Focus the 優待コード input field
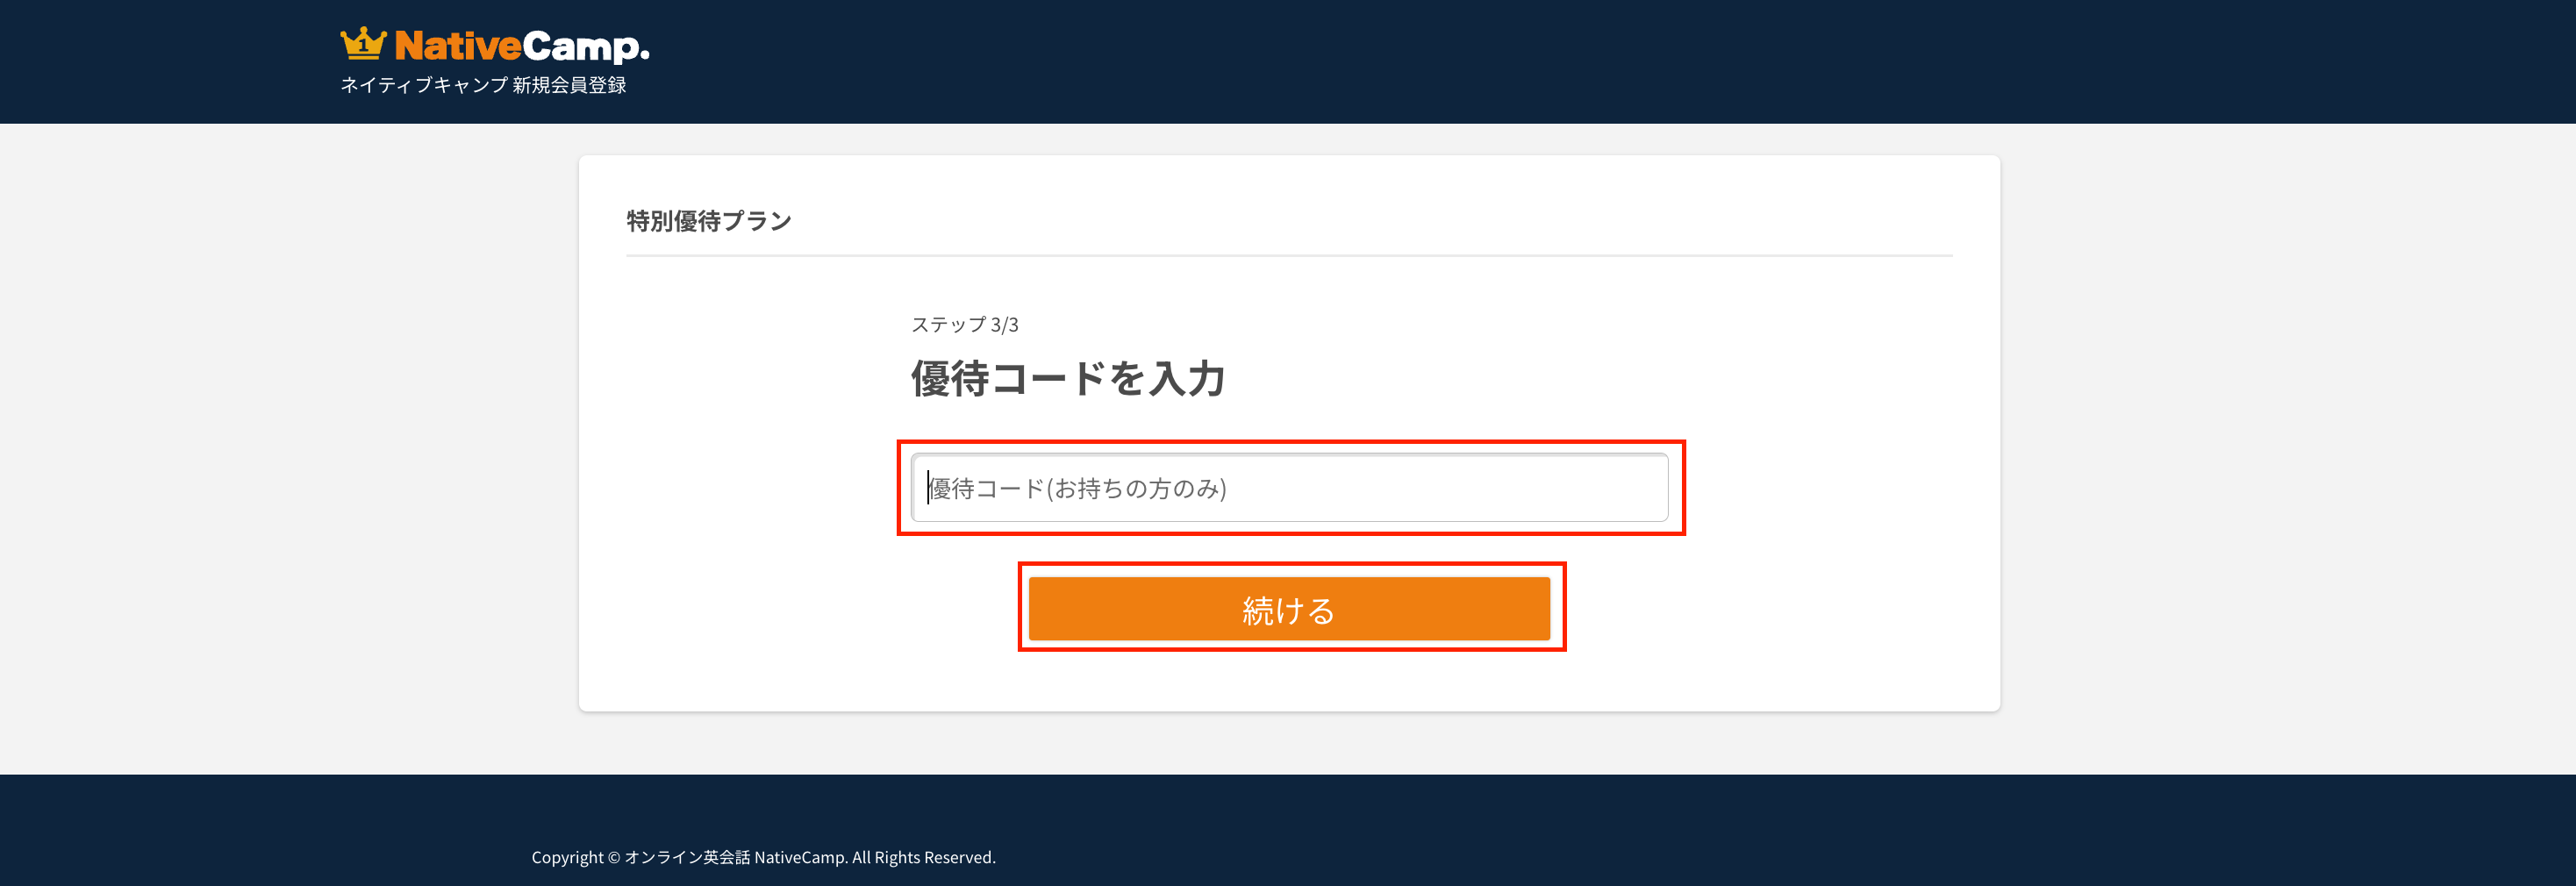 coord(1288,488)
